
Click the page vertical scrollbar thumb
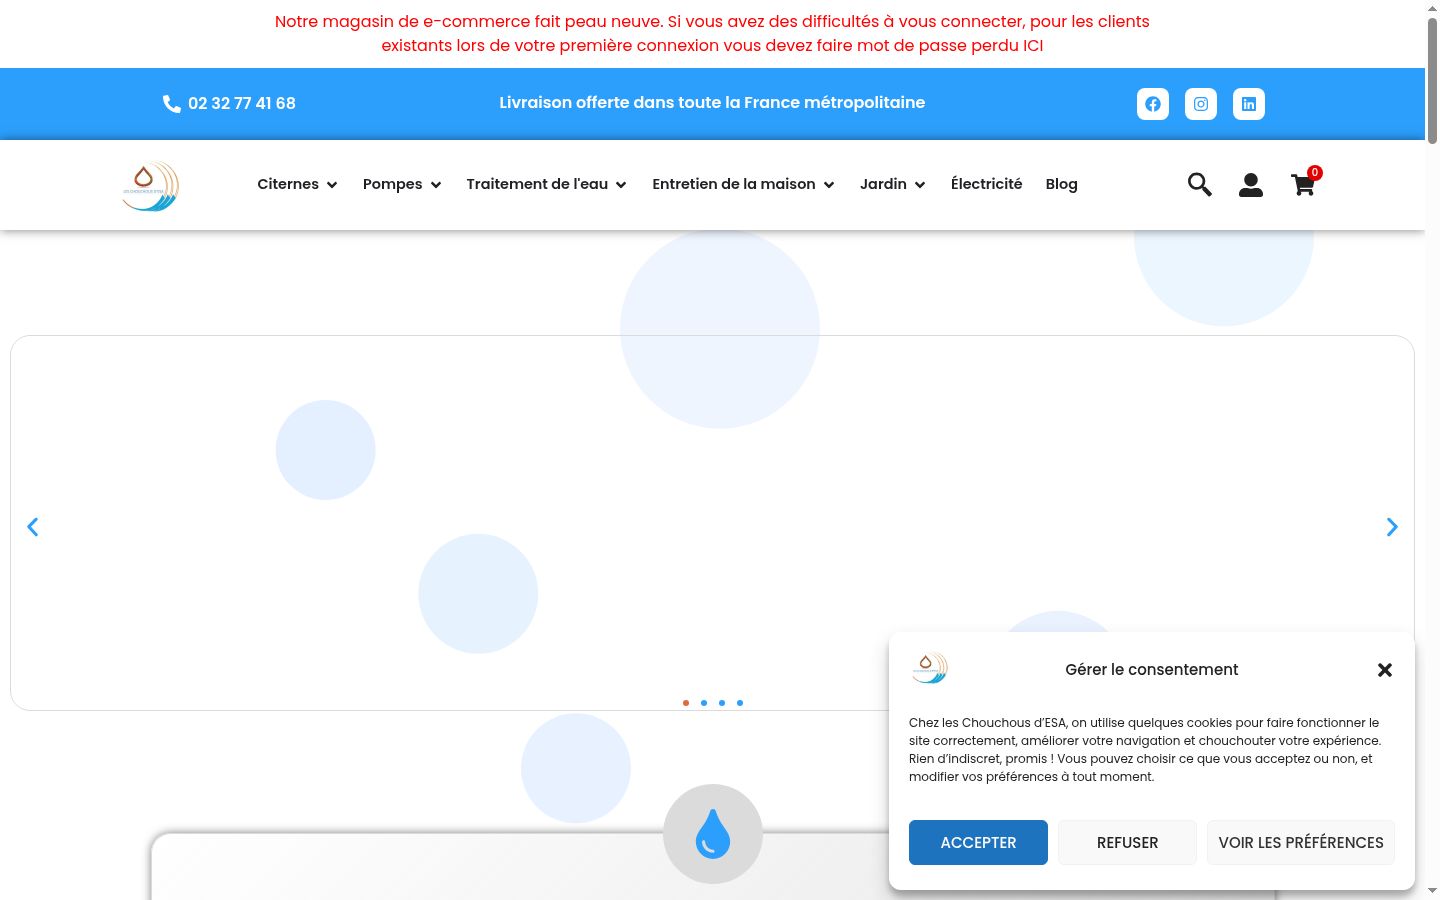click(x=1432, y=80)
